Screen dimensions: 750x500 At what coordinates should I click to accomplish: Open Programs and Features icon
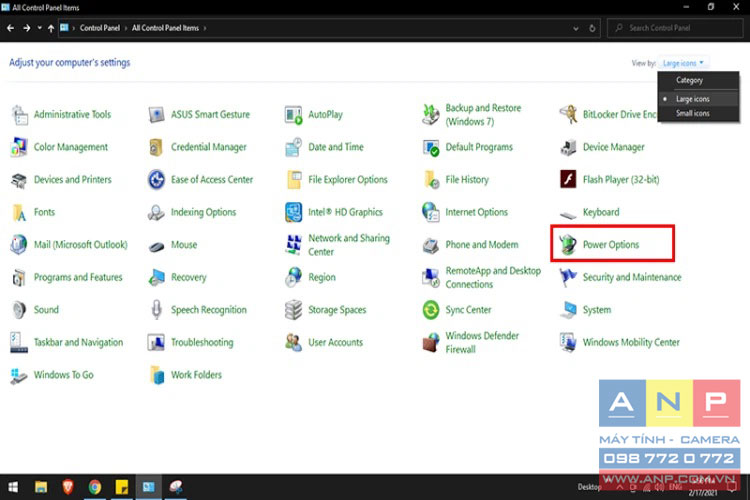(19, 278)
